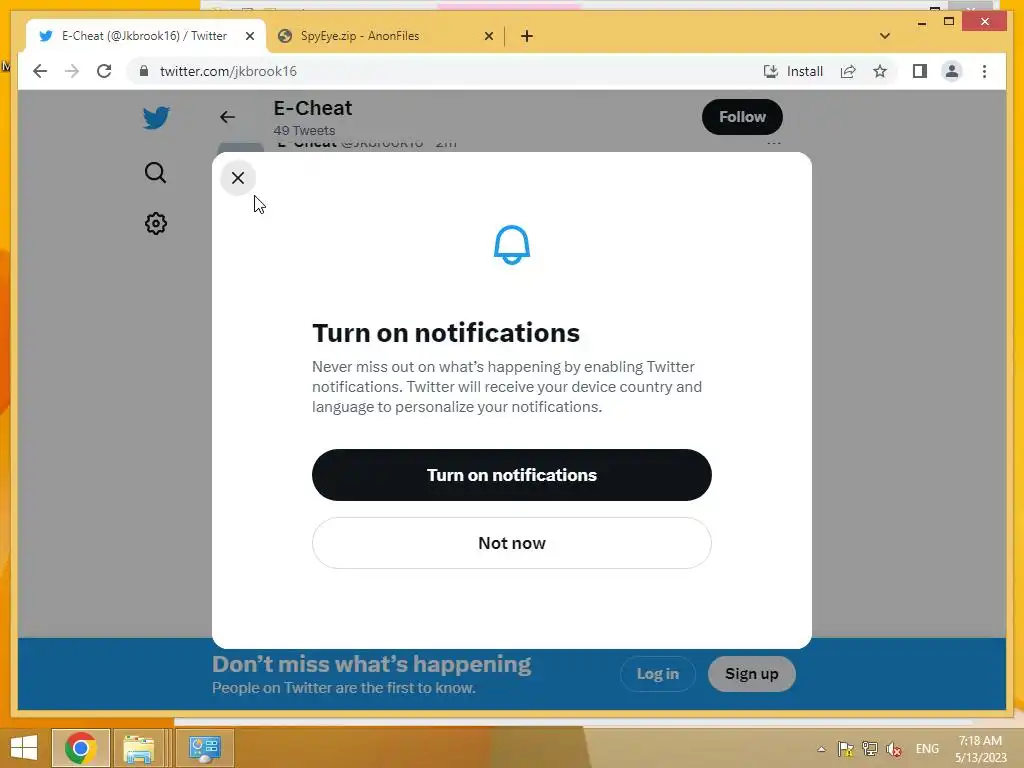This screenshot has height=768, width=1024.
Task: Open the search magnifier icon in sidebar
Action: coord(155,172)
